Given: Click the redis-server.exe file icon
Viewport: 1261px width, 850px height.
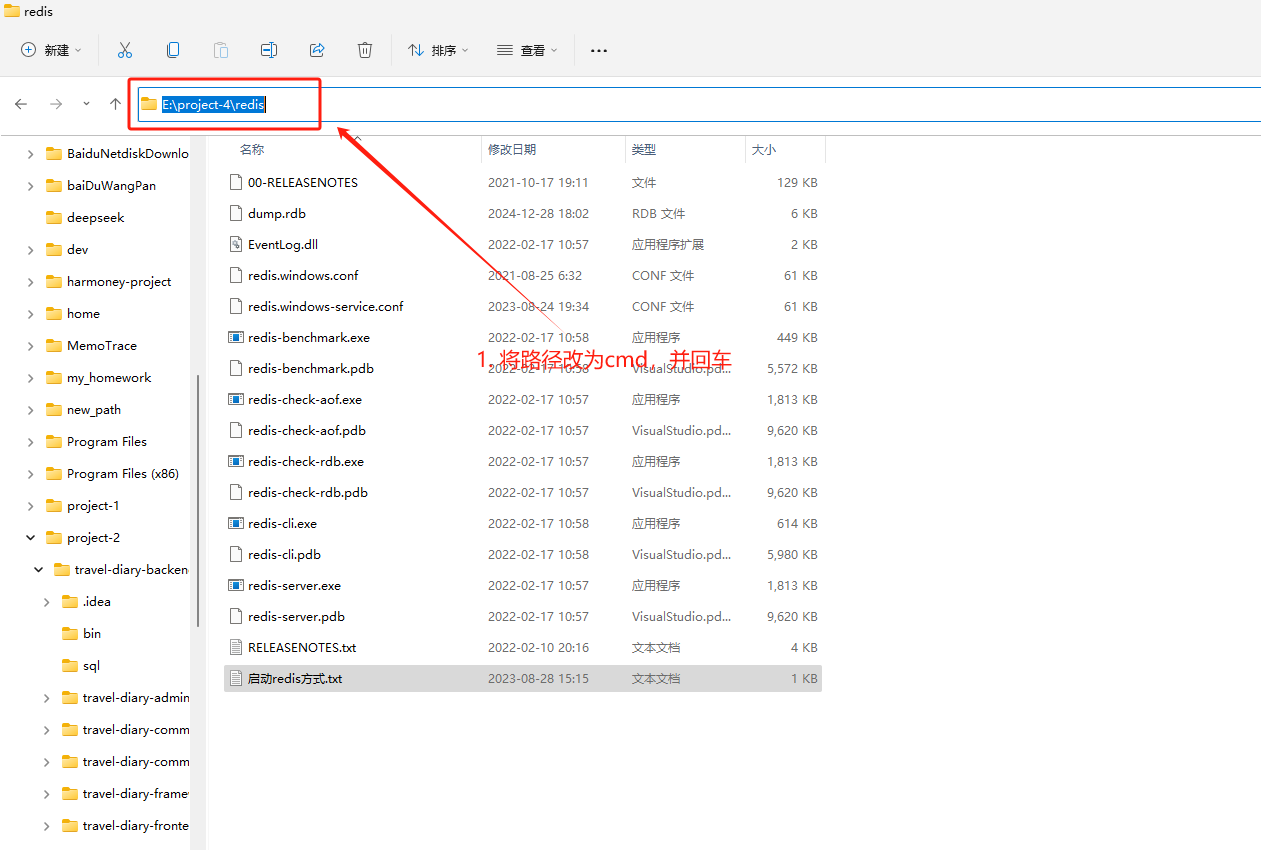Looking at the screenshot, I should point(236,585).
